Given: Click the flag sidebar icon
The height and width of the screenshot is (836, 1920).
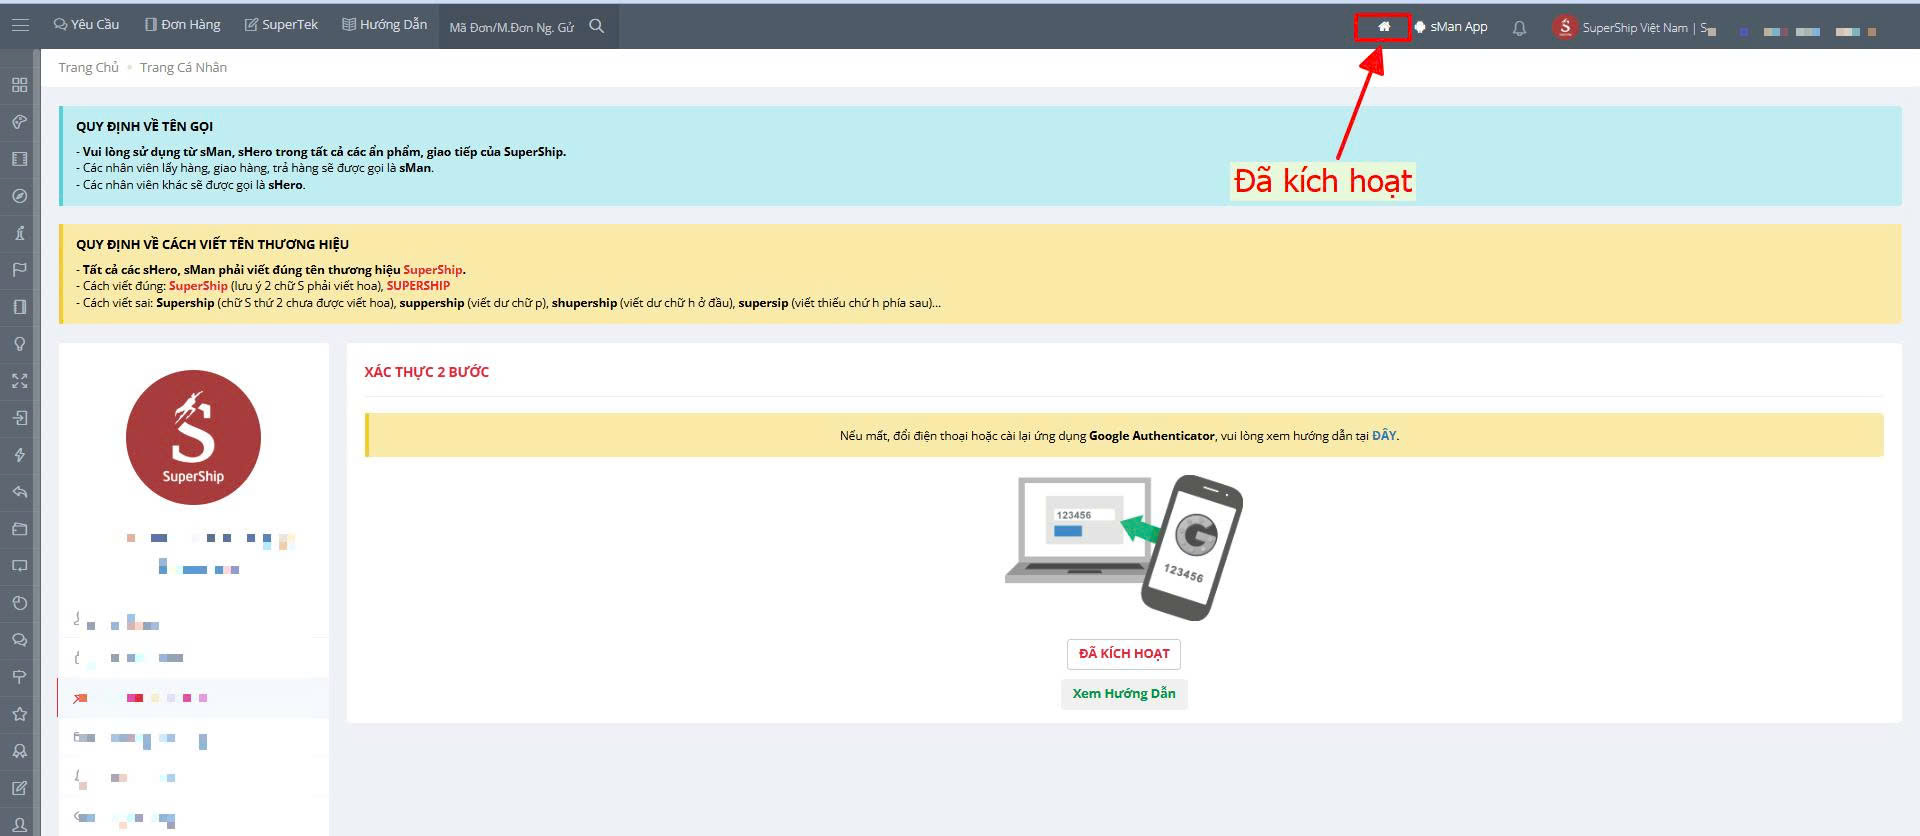Looking at the screenshot, I should (x=19, y=270).
